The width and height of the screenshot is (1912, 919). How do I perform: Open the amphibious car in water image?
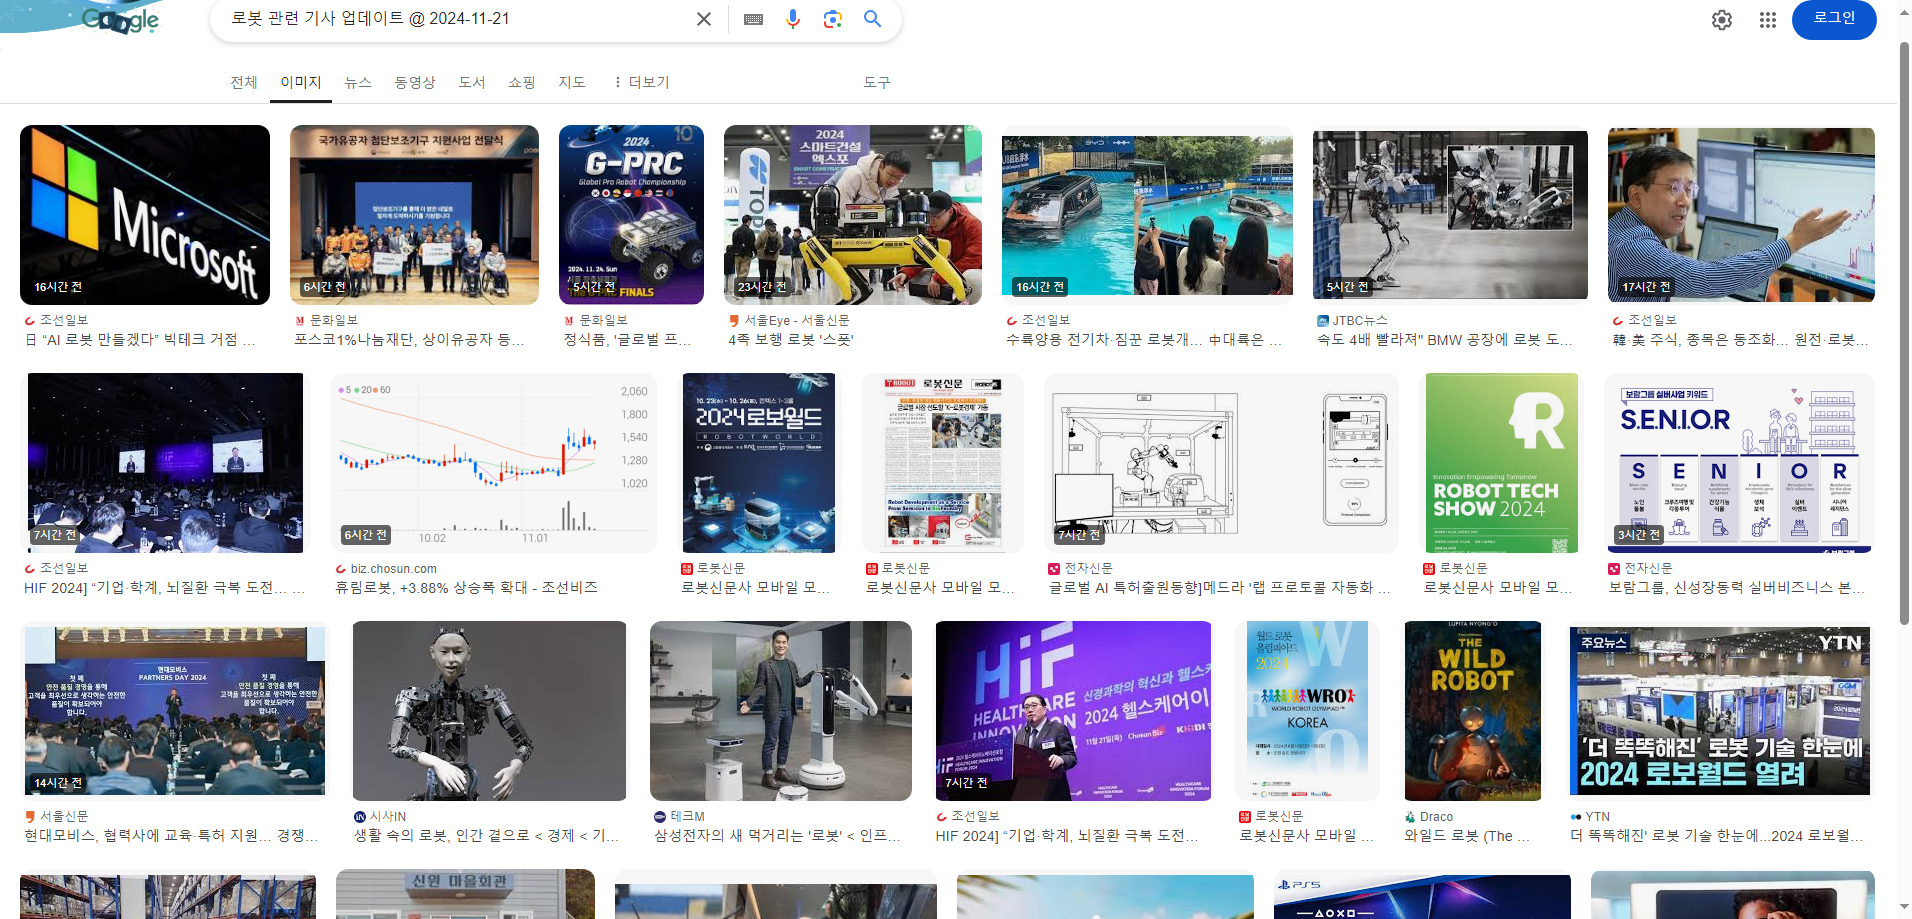point(1147,215)
